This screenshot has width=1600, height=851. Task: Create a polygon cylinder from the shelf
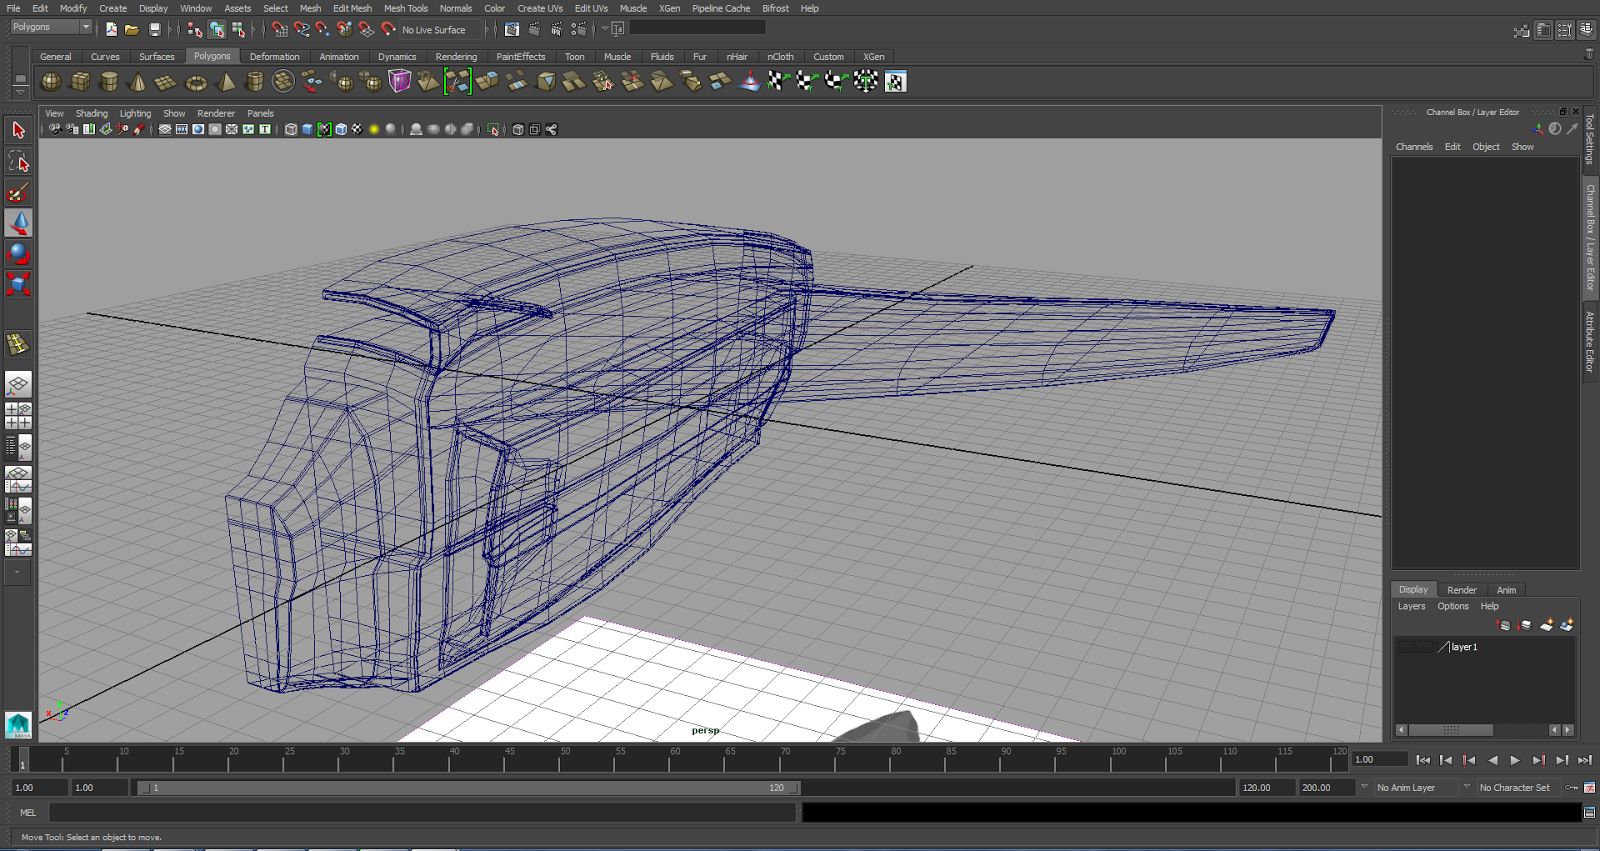tap(109, 82)
